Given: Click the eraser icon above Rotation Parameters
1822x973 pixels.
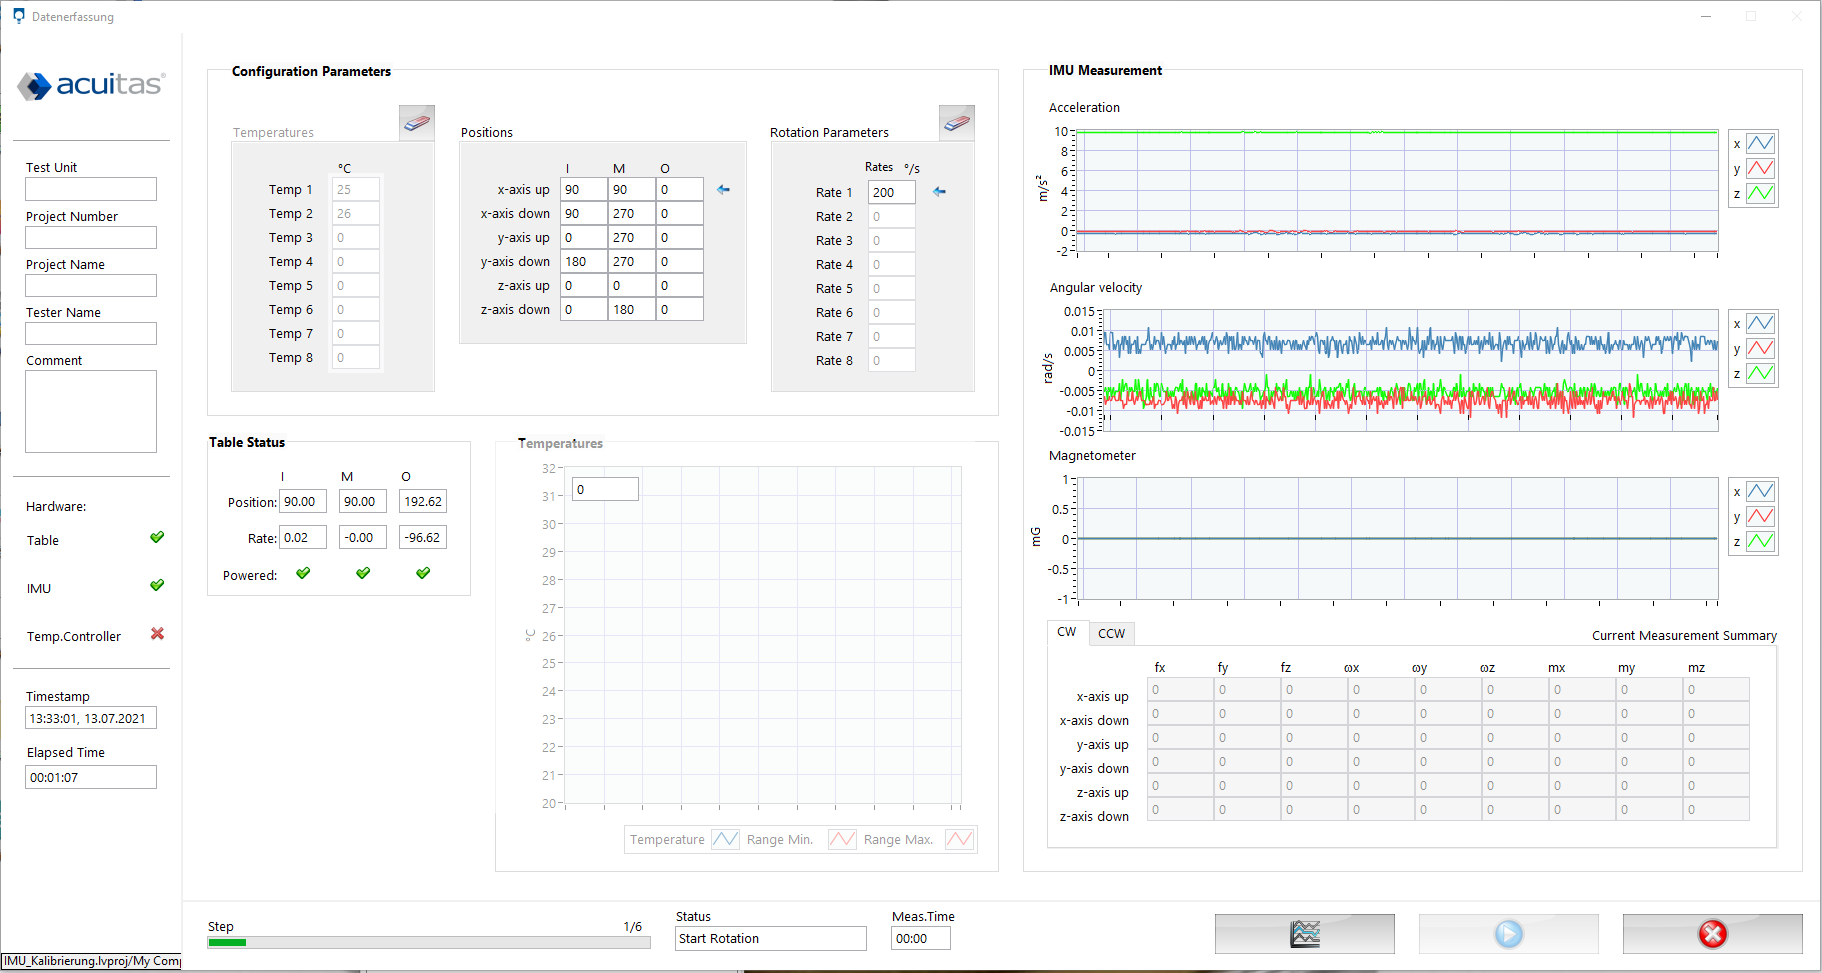Looking at the screenshot, I should (956, 123).
